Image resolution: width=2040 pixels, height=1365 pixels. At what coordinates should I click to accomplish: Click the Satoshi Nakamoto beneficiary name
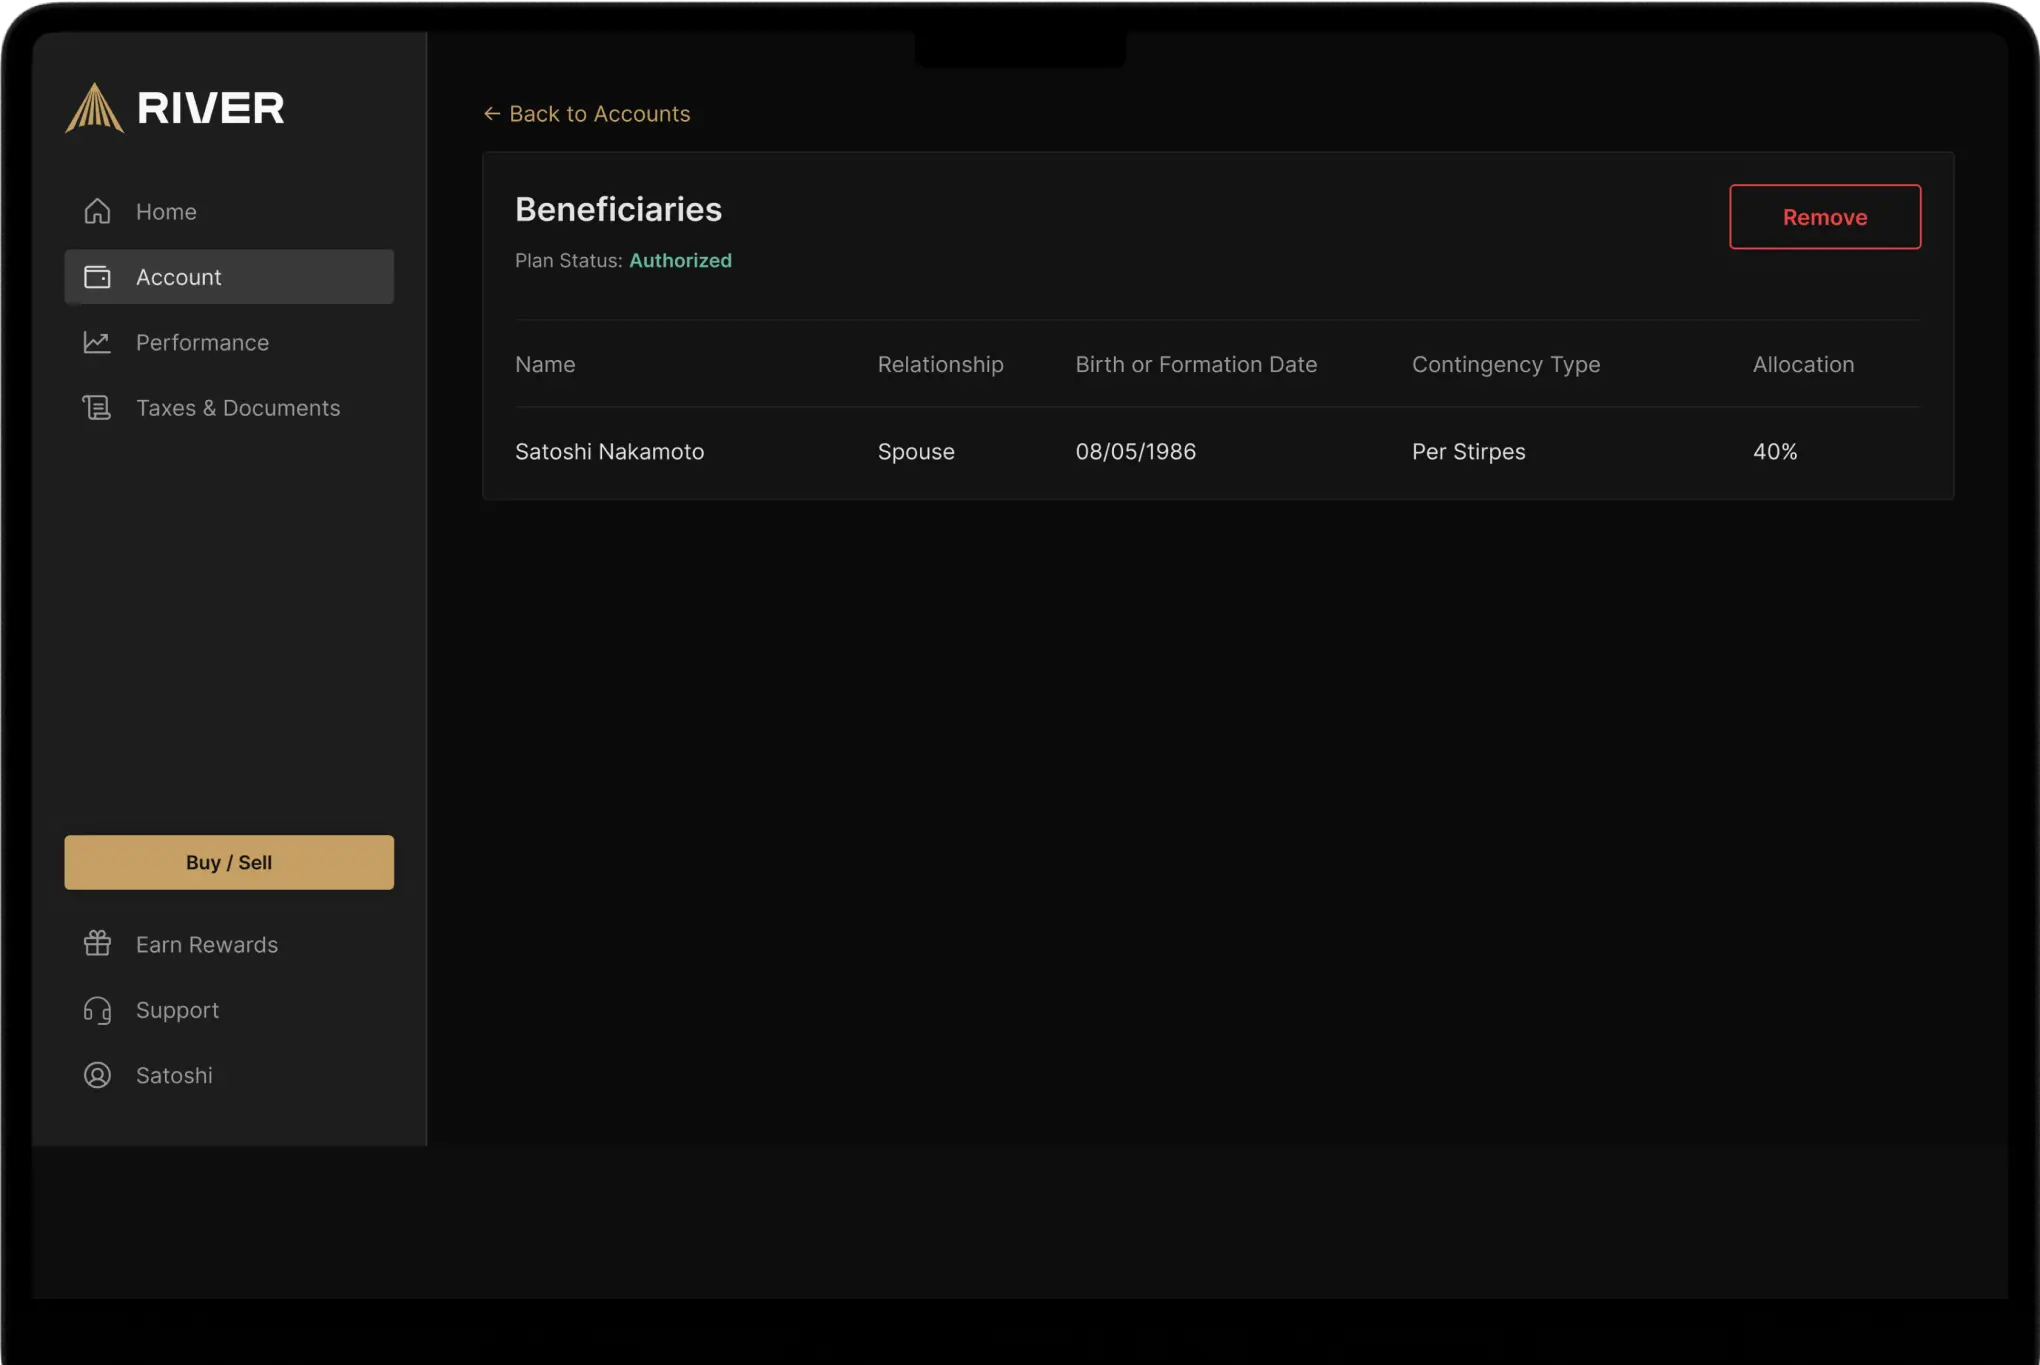(609, 452)
